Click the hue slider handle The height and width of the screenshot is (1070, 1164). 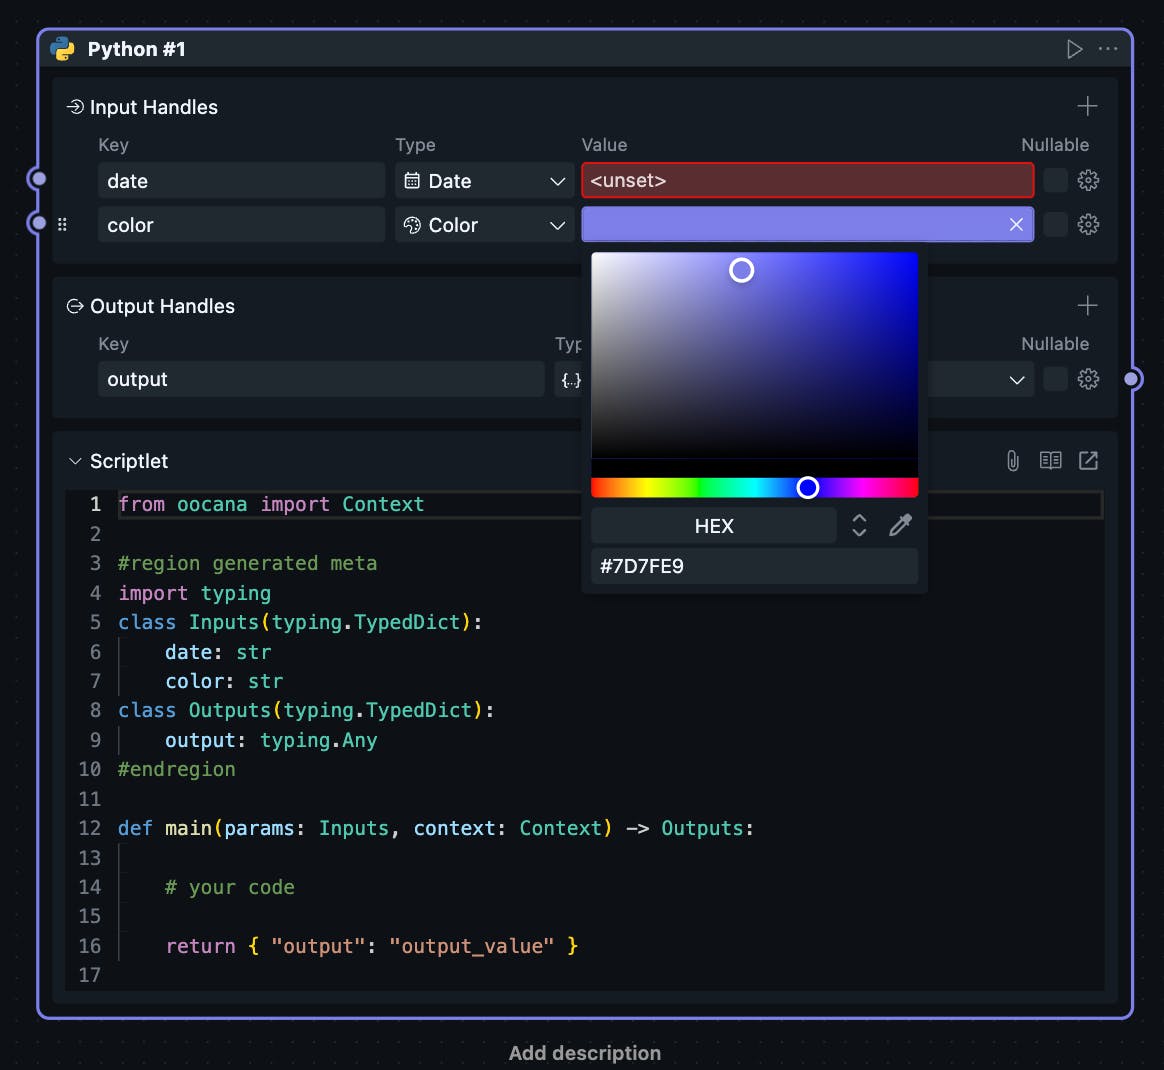pyautogui.click(x=808, y=487)
